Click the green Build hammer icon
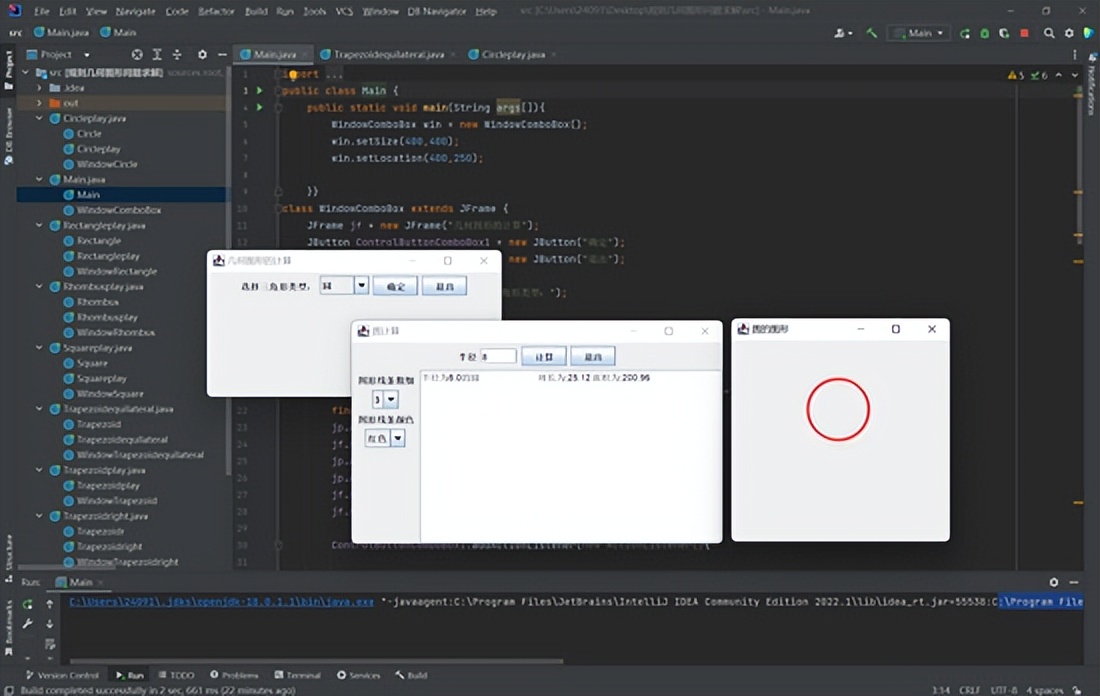Viewport: 1100px width, 696px height. tap(872, 33)
